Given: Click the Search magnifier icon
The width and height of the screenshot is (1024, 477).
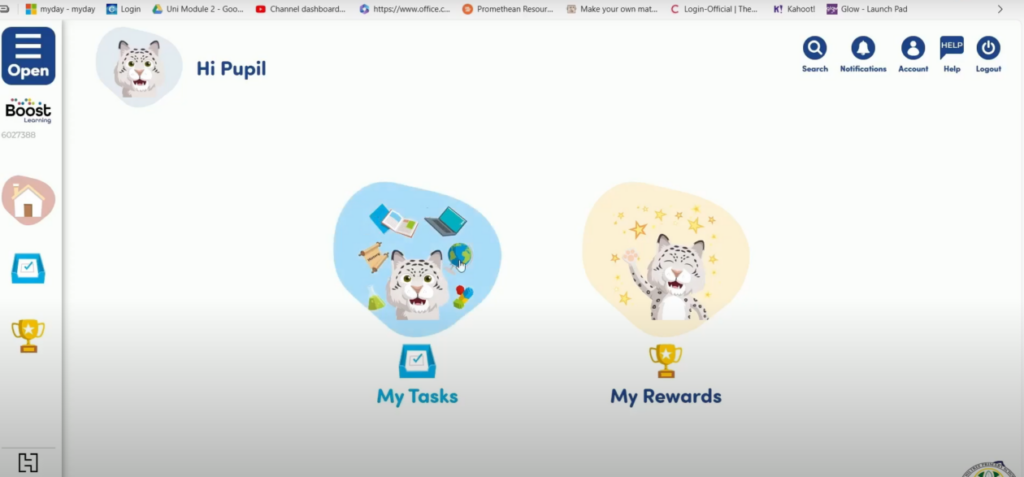Looking at the screenshot, I should click(814, 48).
